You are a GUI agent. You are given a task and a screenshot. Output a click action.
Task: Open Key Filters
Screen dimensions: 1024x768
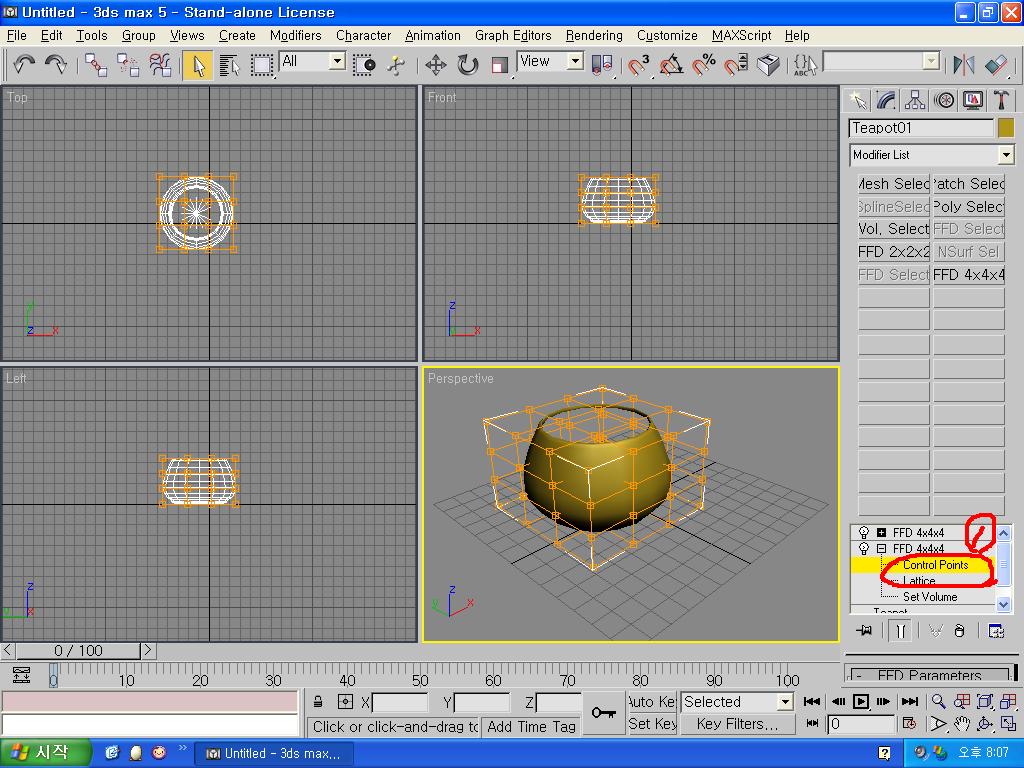(x=737, y=724)
